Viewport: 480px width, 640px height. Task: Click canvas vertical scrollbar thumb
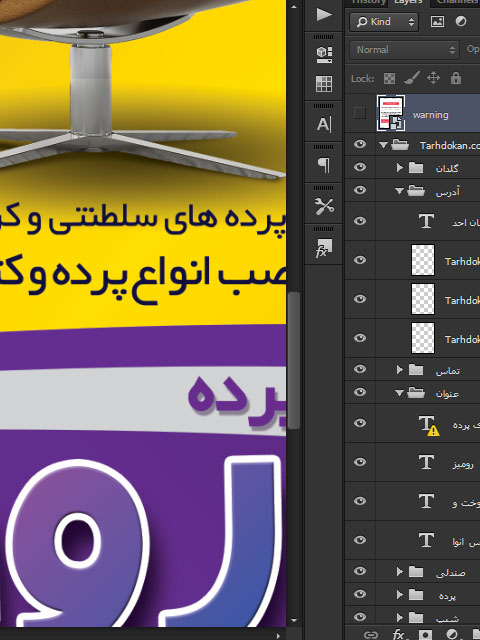[293, 360]
